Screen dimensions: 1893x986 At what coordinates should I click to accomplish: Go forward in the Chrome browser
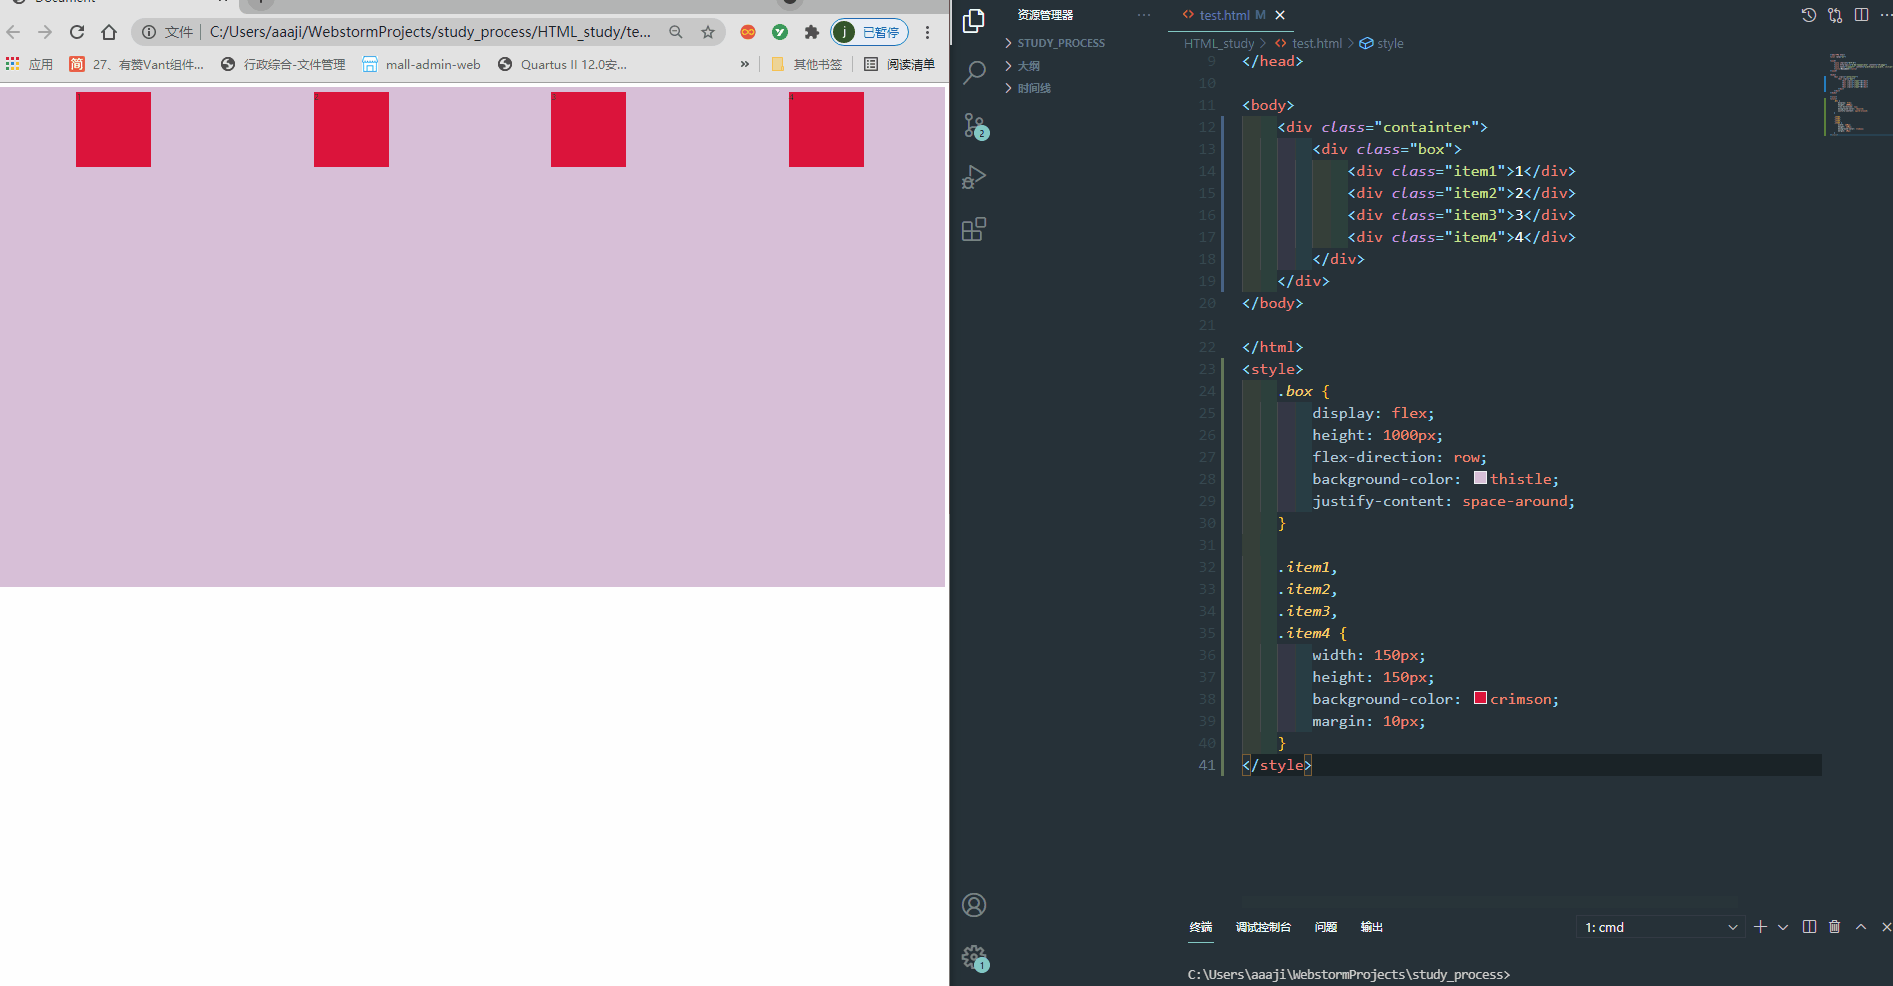(45, 32)
